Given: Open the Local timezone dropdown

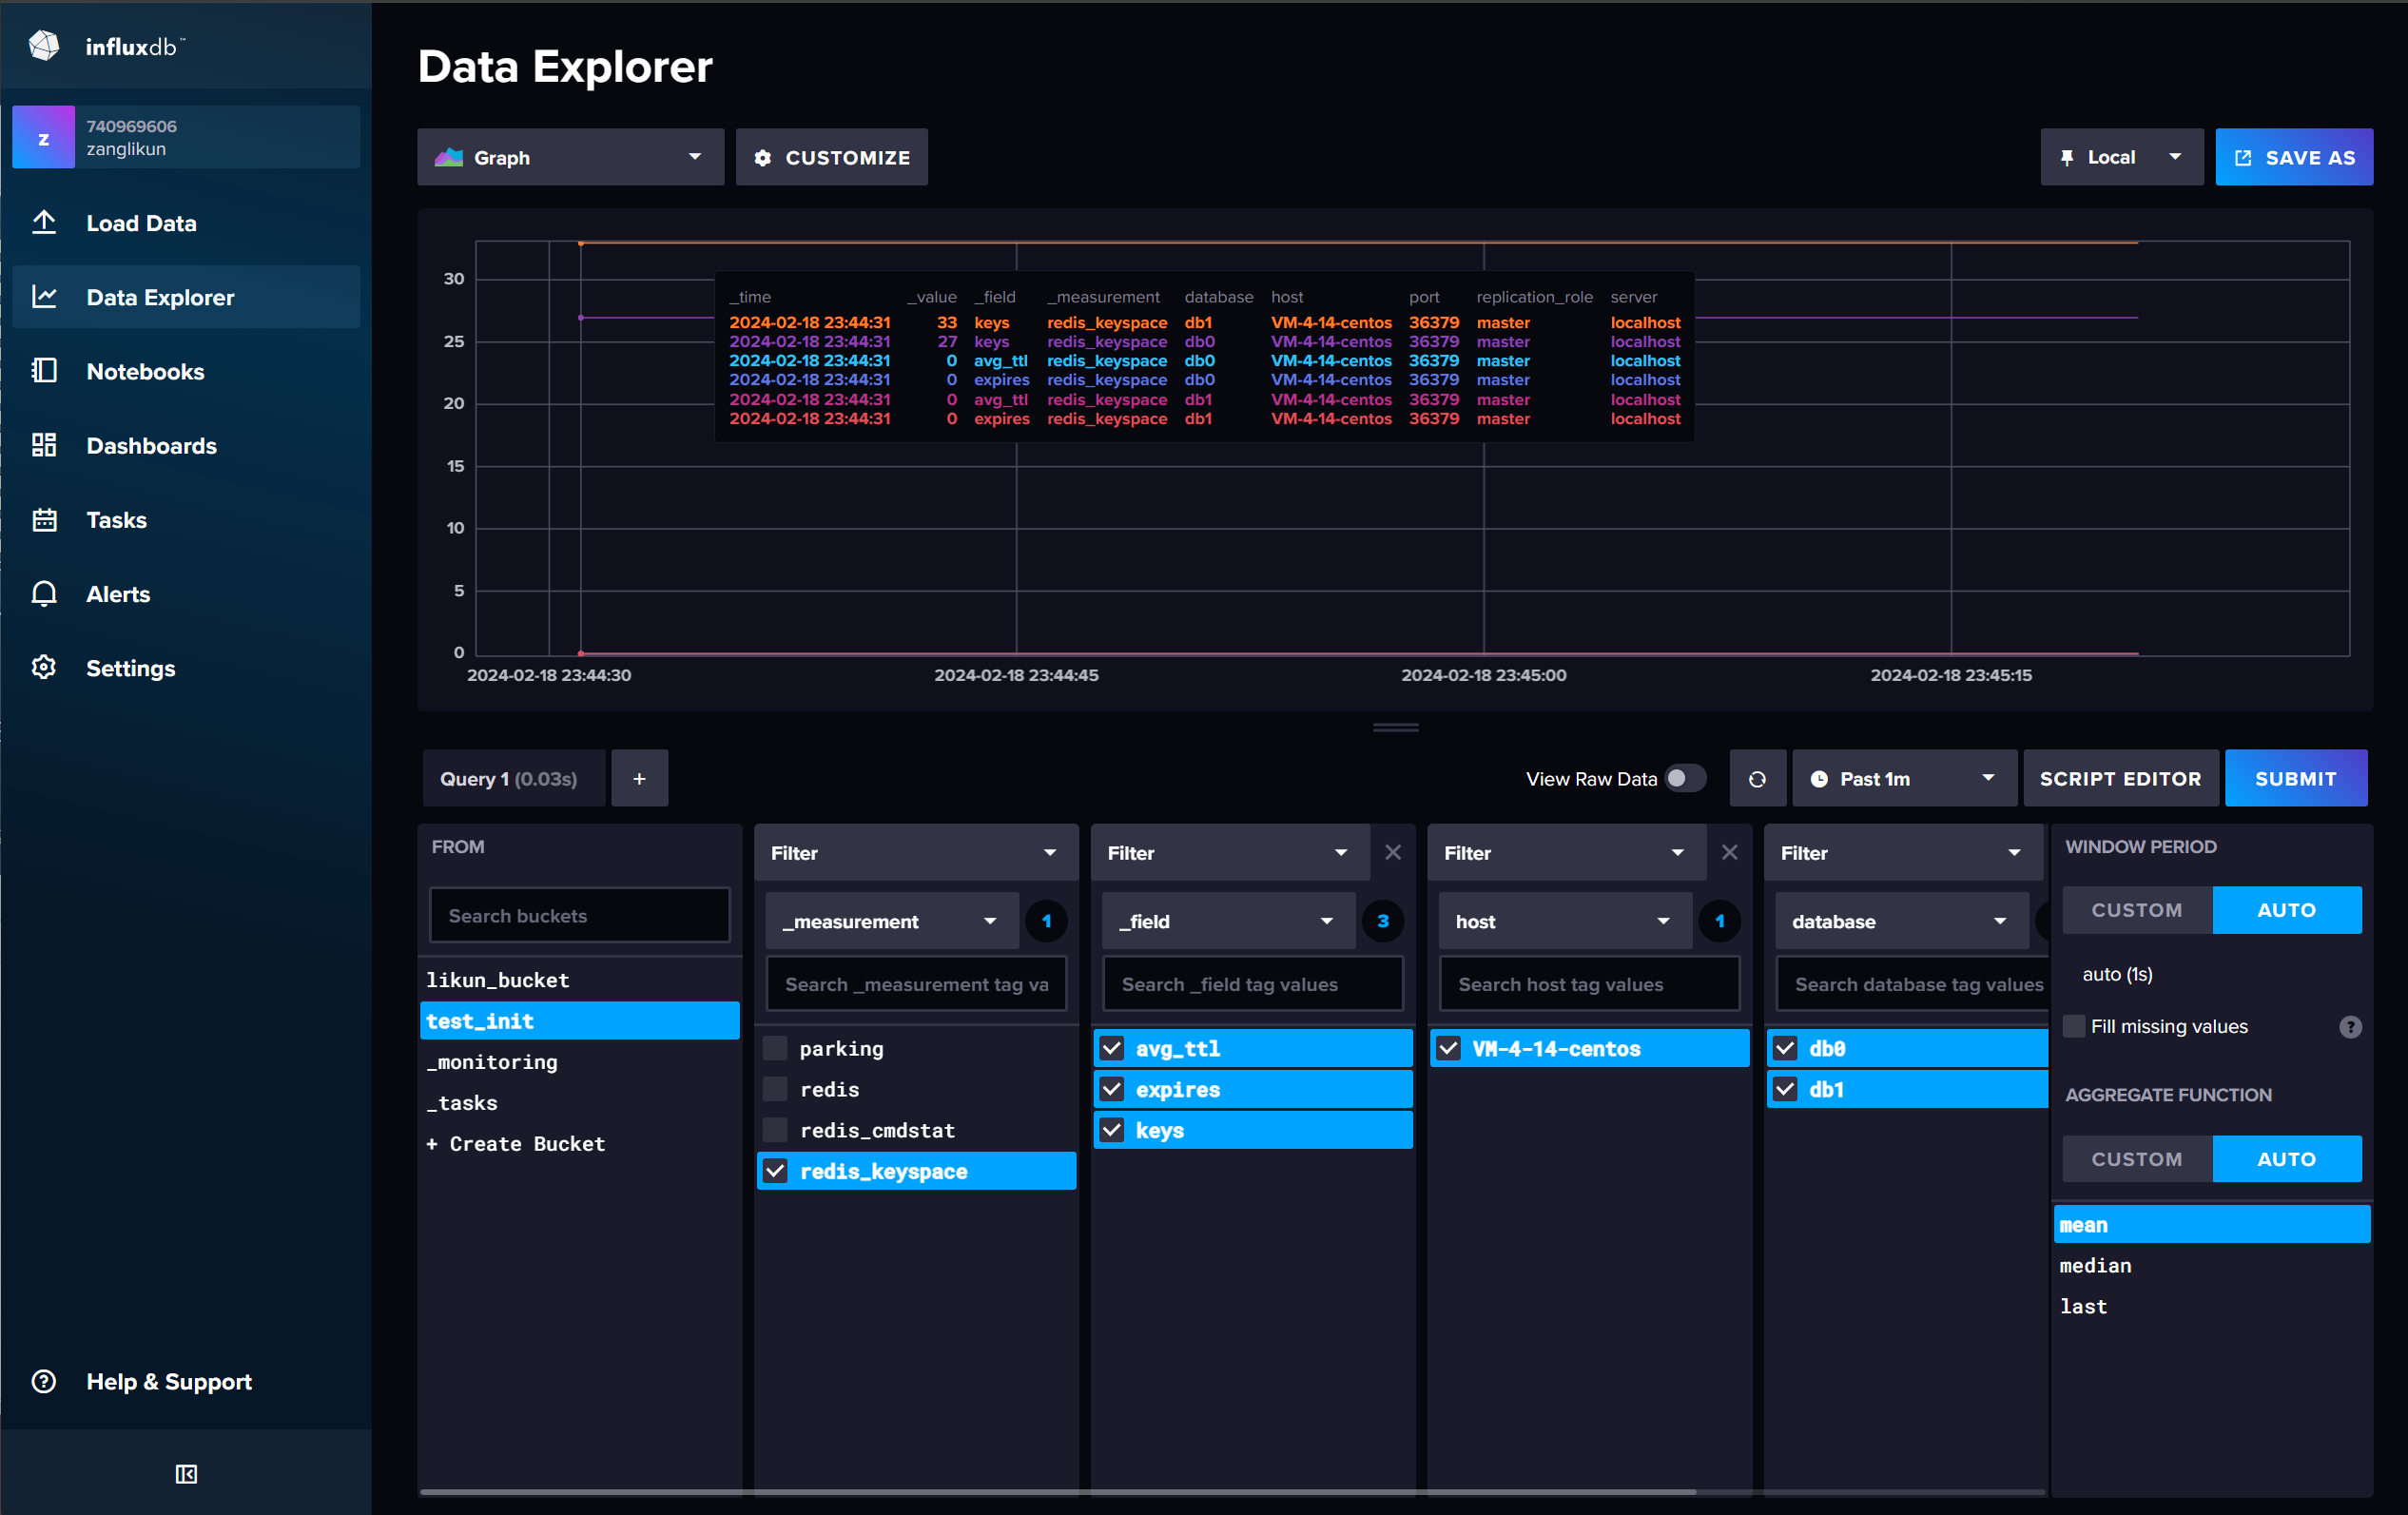Looking at the screenshot, I should [2120, 157].
